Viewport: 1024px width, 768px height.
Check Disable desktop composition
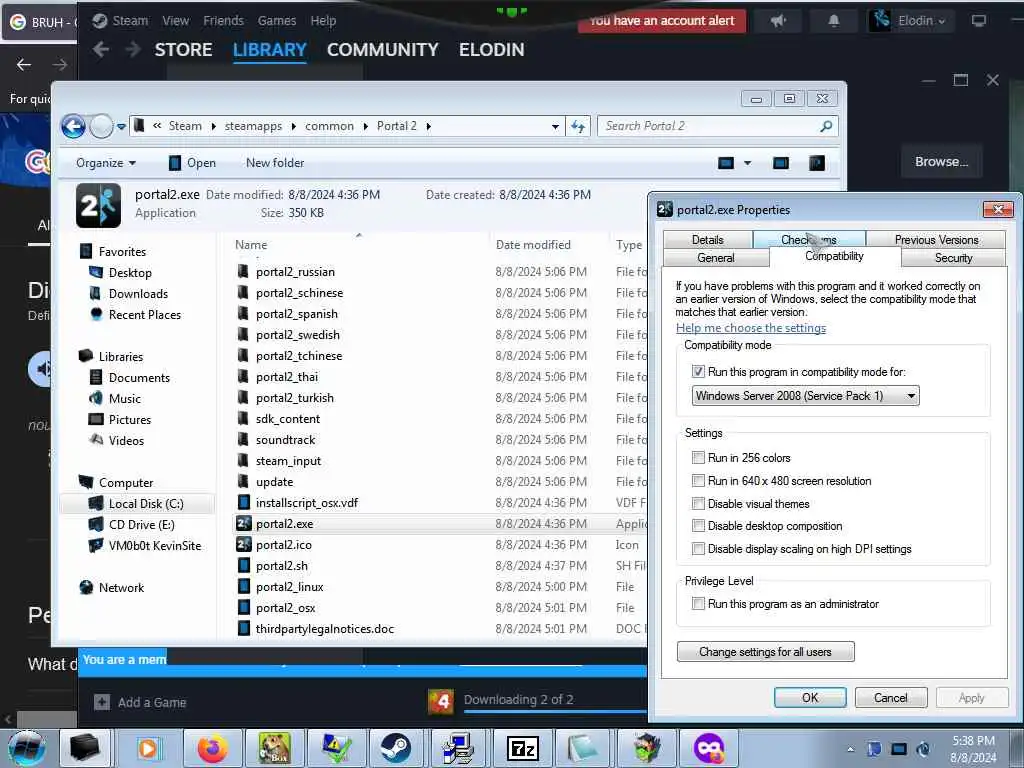point(698,526)
